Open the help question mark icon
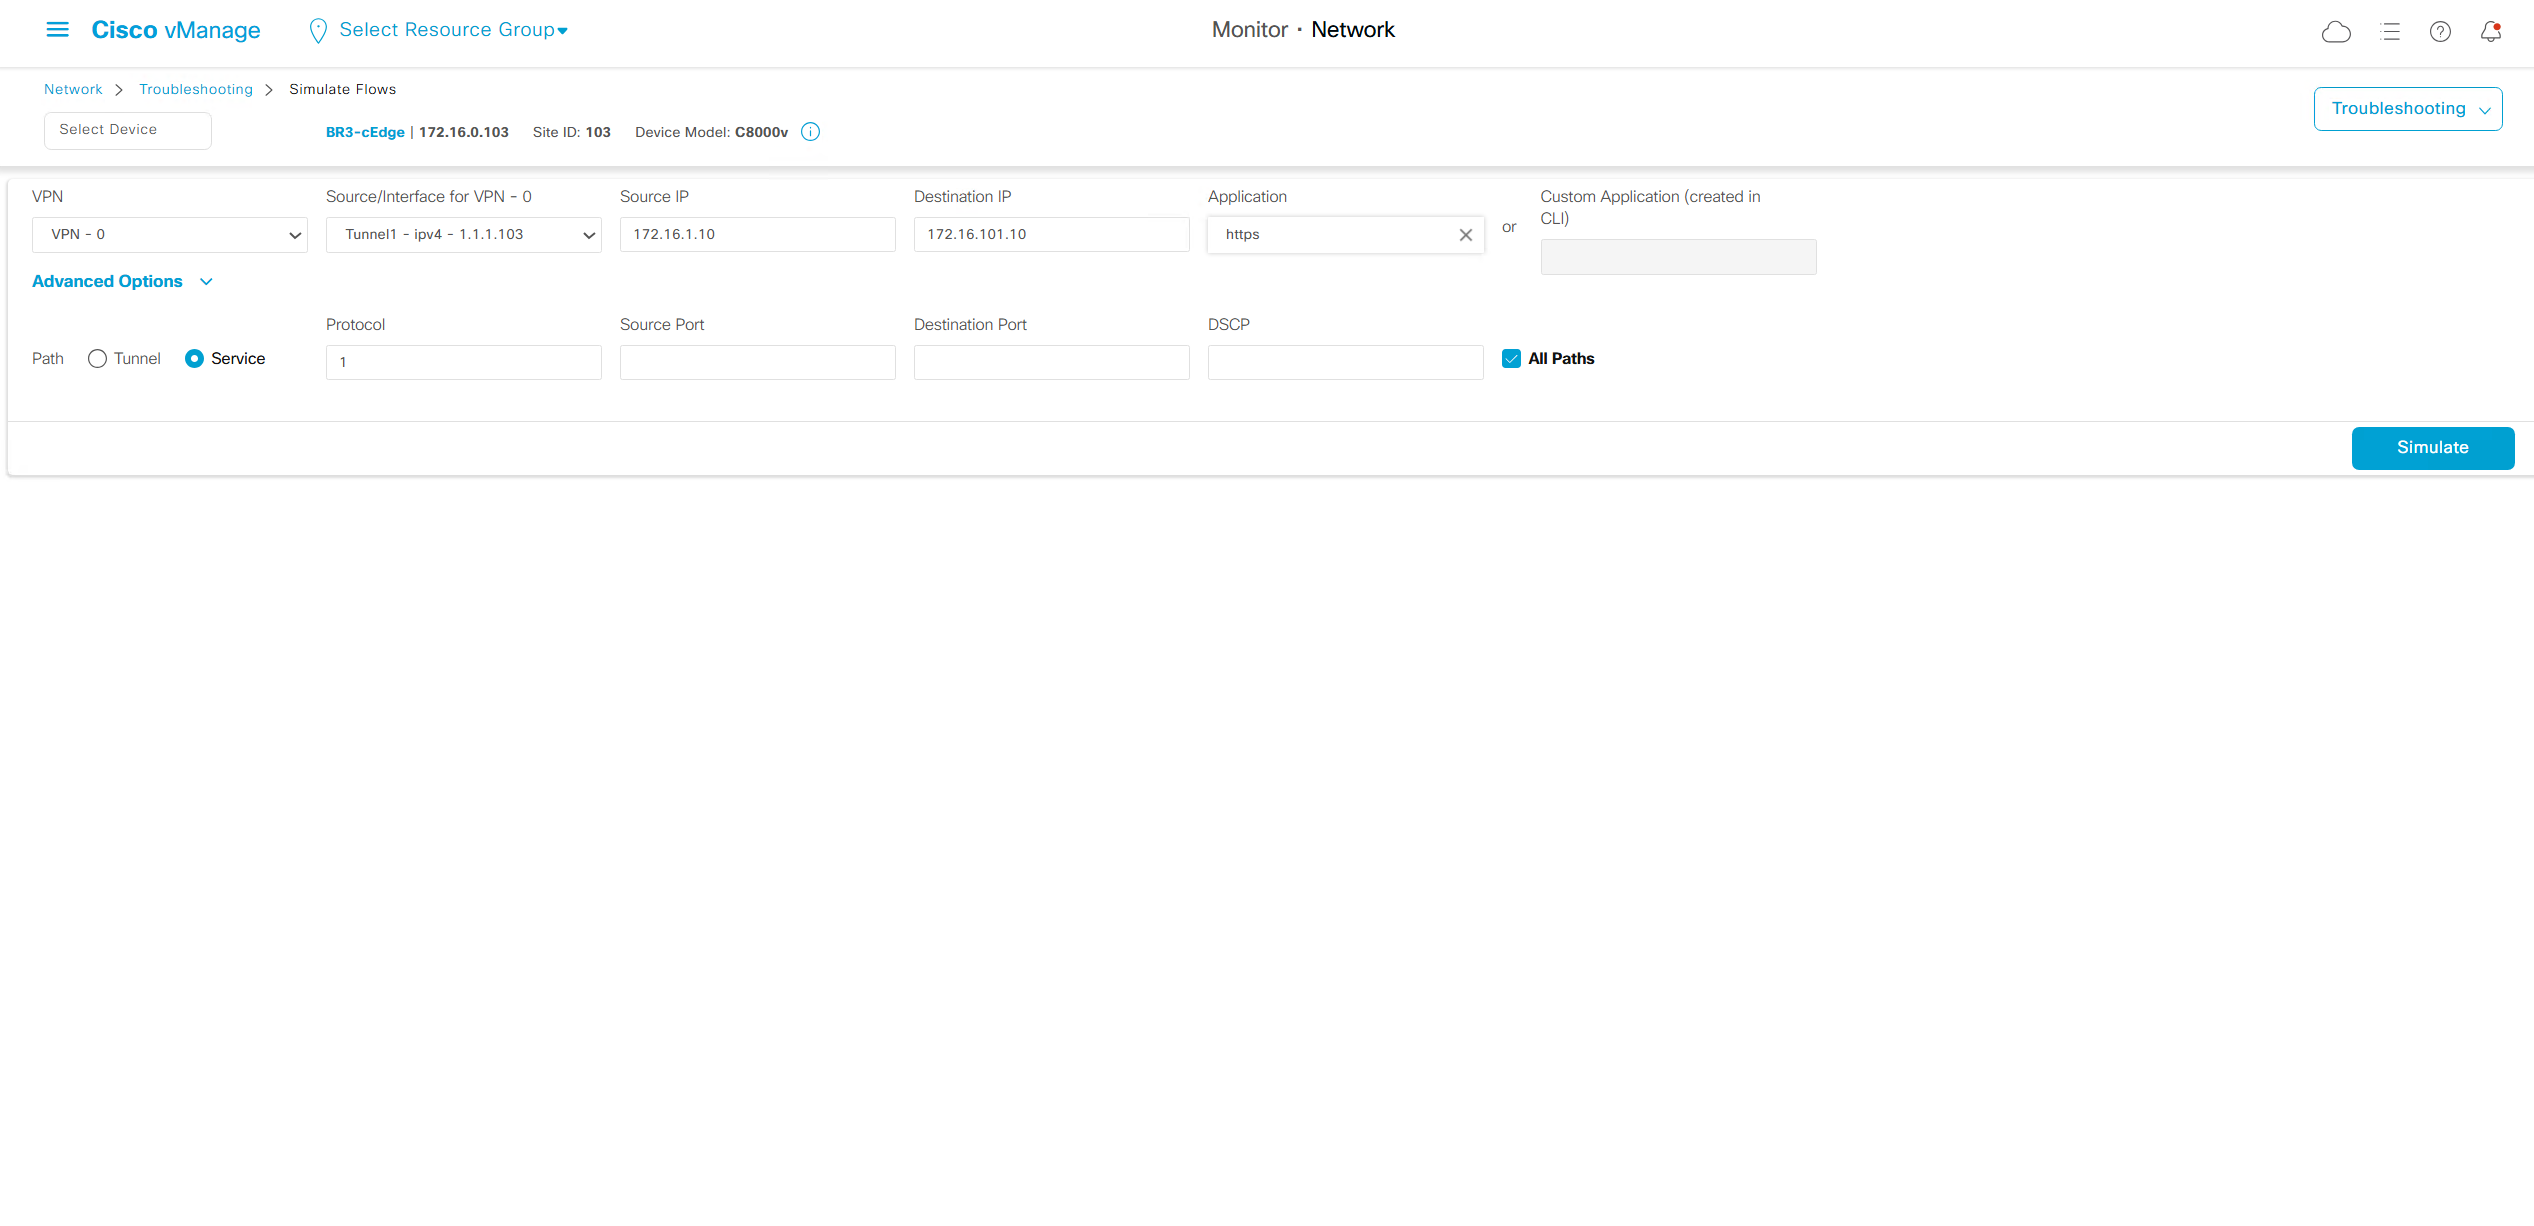 pyautogui.click(x=2440, y=32)
